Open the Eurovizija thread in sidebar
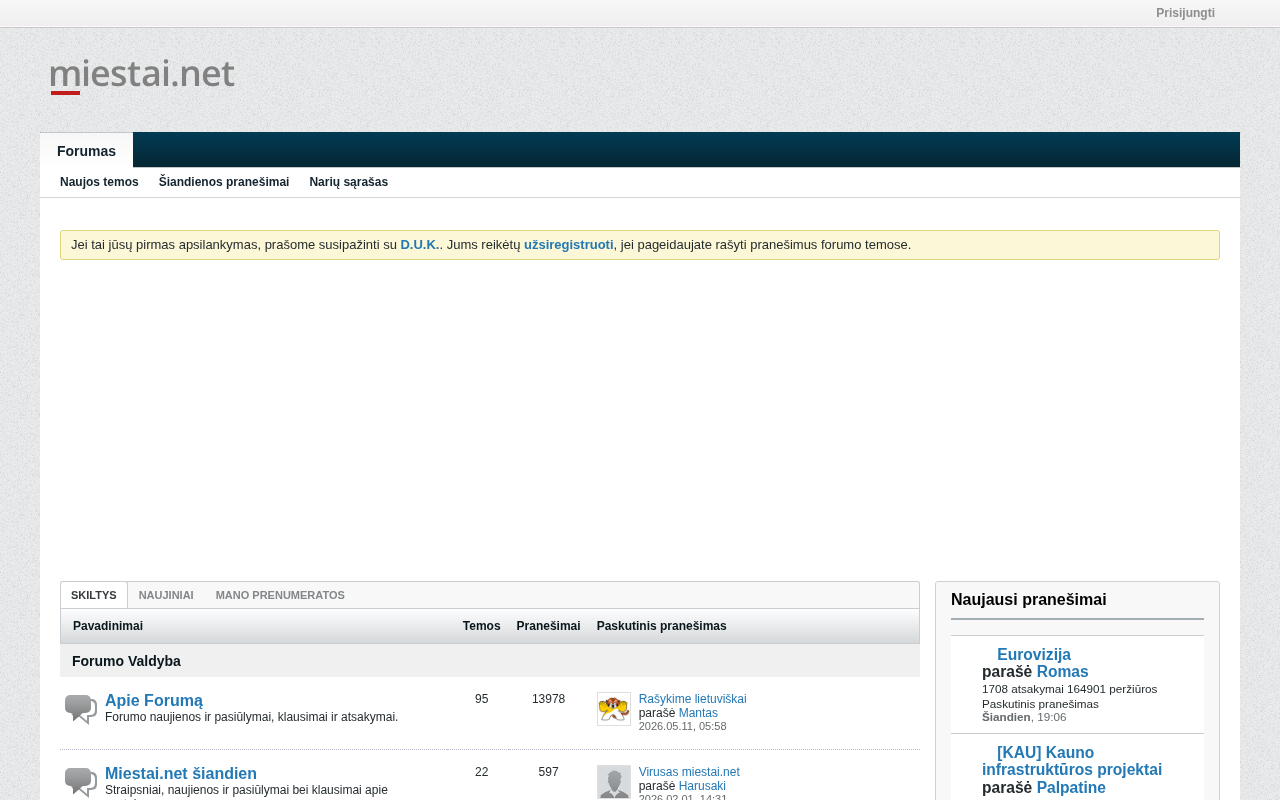The image size is (1280, 800). (1034, 655)
